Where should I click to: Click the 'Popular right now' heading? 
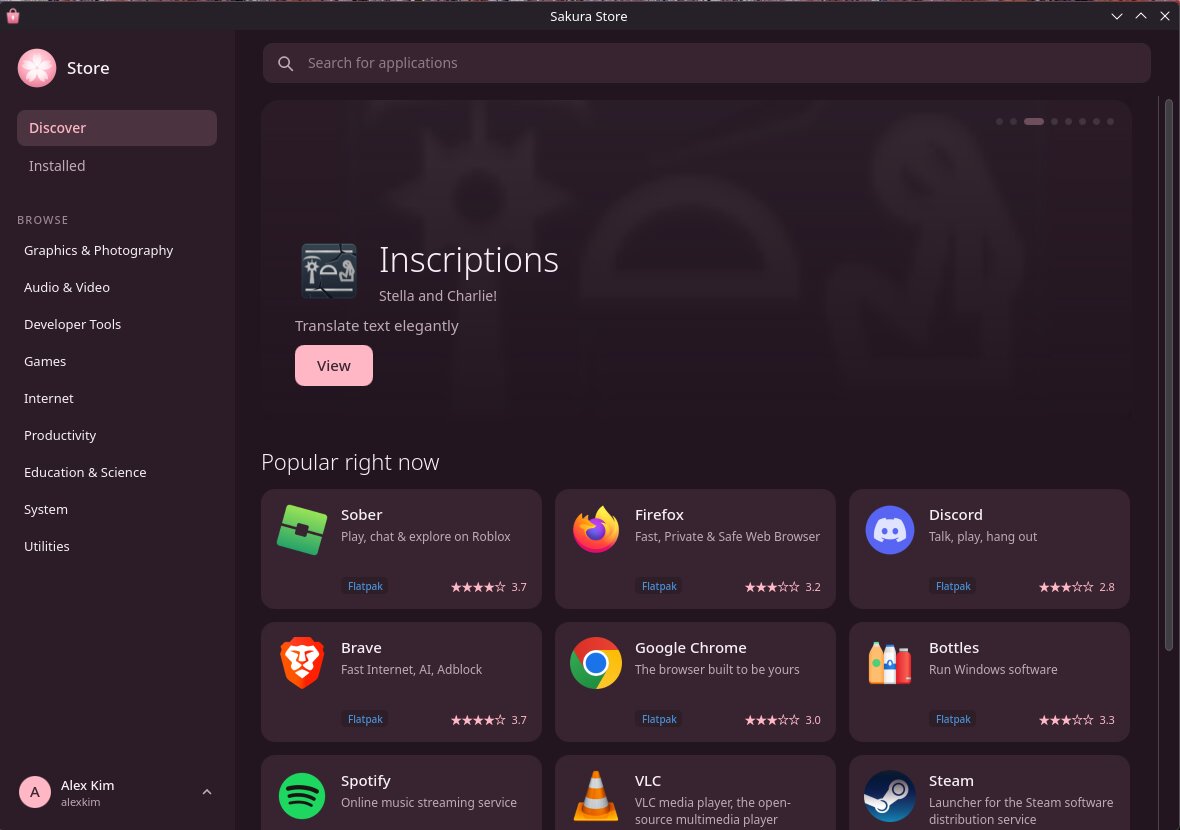(x=350, y=462)
